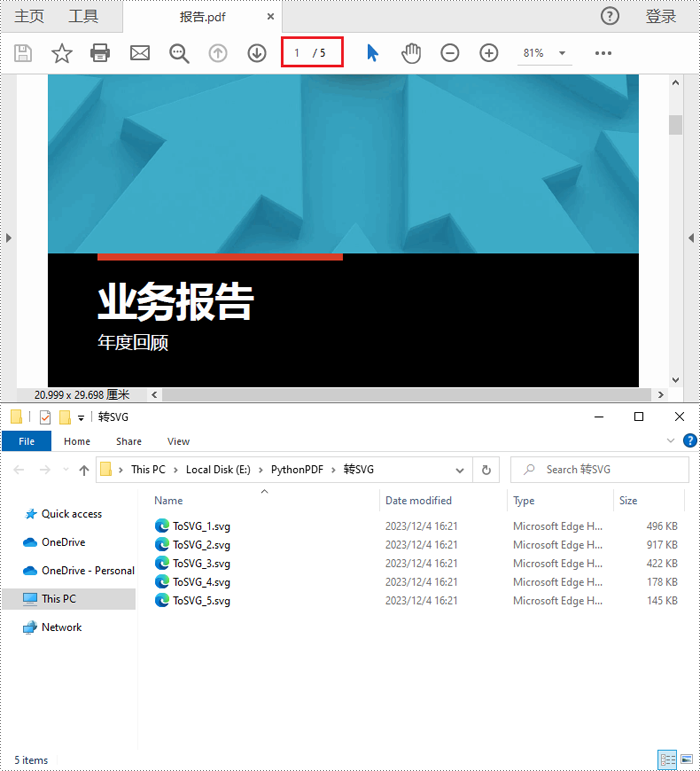Open recent locations dropdown arrow
The height and width of the screenshot is (771, 700).
pos(66,470)
